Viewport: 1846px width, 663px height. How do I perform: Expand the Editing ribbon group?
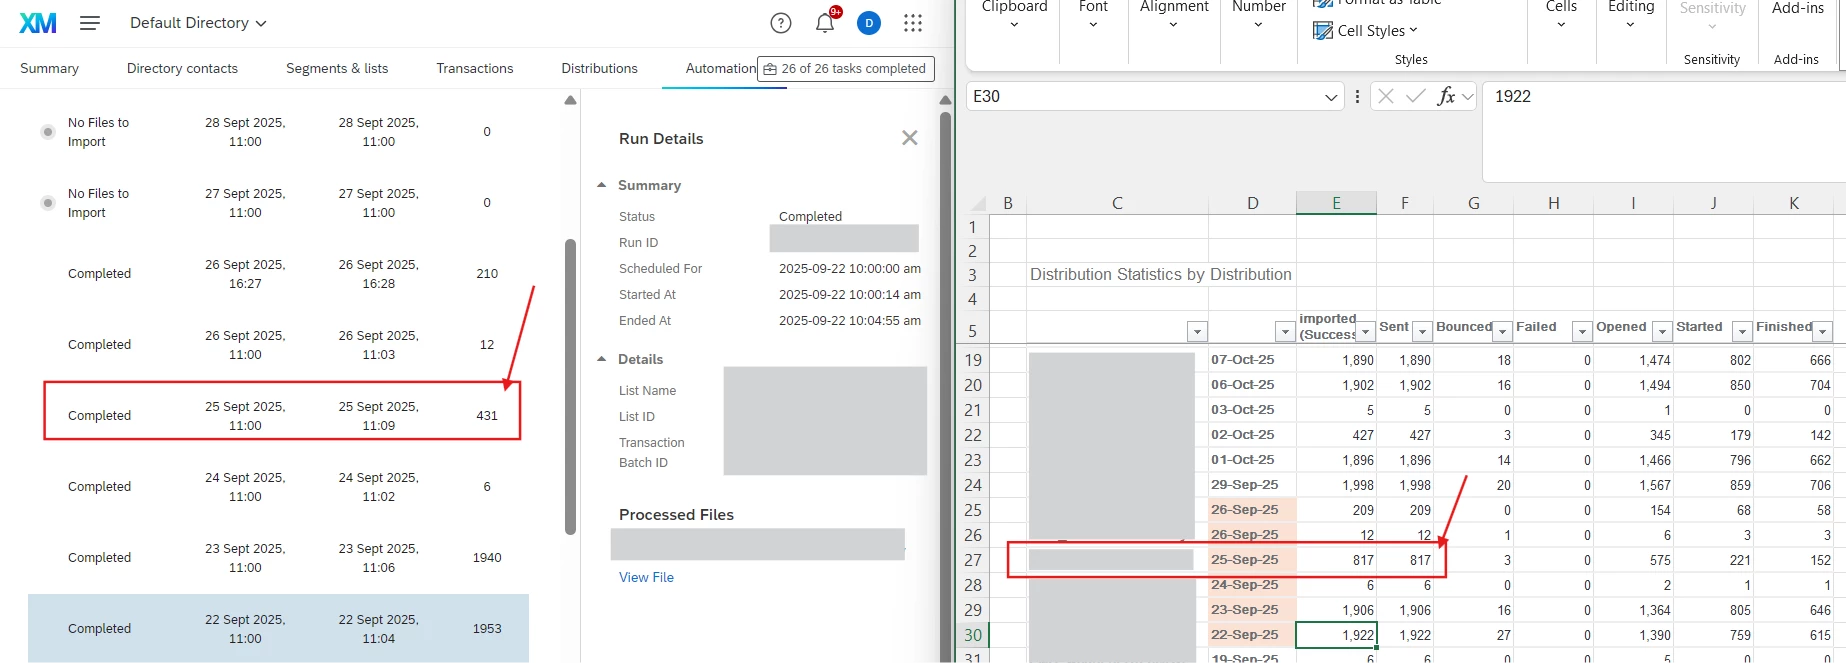click(x=1631, y=25)
